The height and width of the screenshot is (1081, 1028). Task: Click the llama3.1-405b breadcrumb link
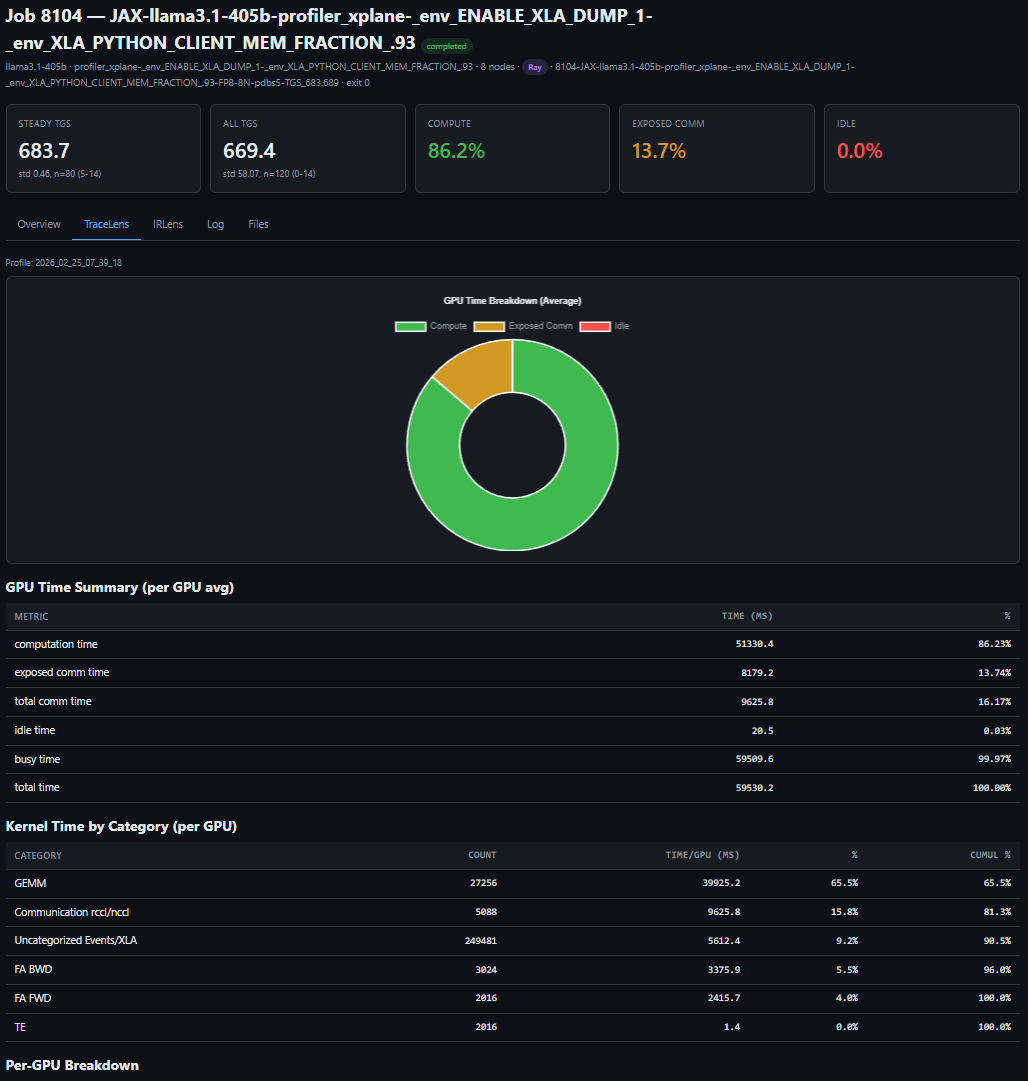[35, 67]
